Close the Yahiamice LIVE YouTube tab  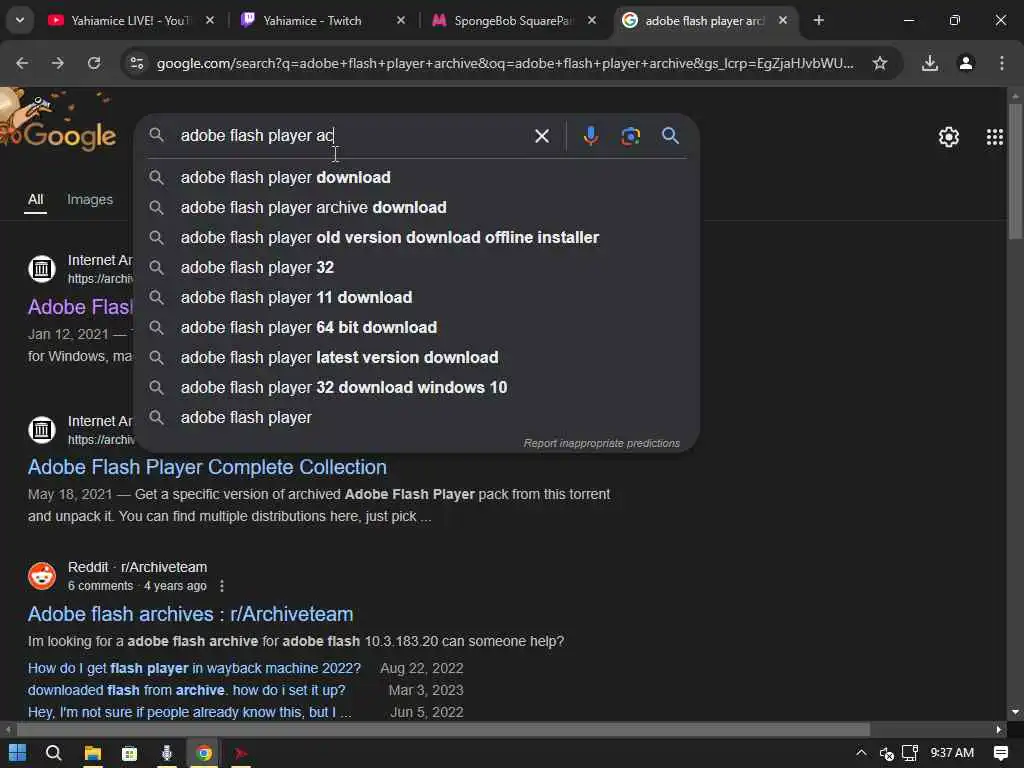coord(210,20)
